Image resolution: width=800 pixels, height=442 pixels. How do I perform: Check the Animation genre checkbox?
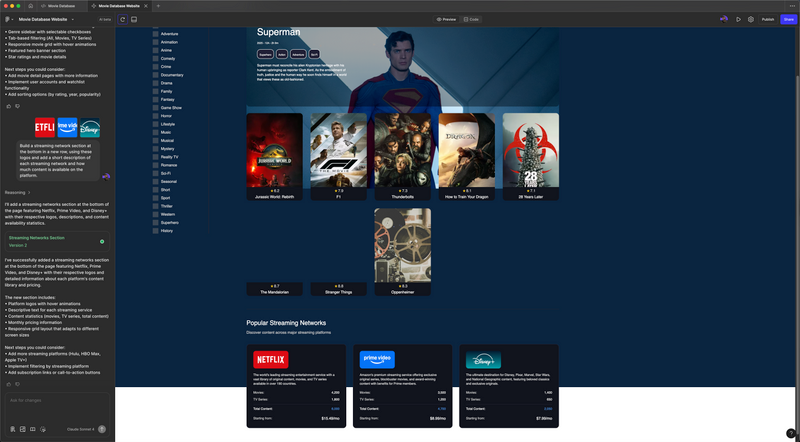point(156,42)
